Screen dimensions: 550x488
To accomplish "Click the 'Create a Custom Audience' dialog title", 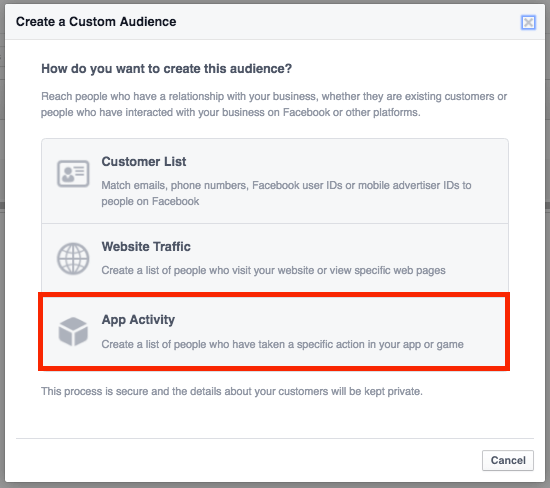I will [96, 22].
